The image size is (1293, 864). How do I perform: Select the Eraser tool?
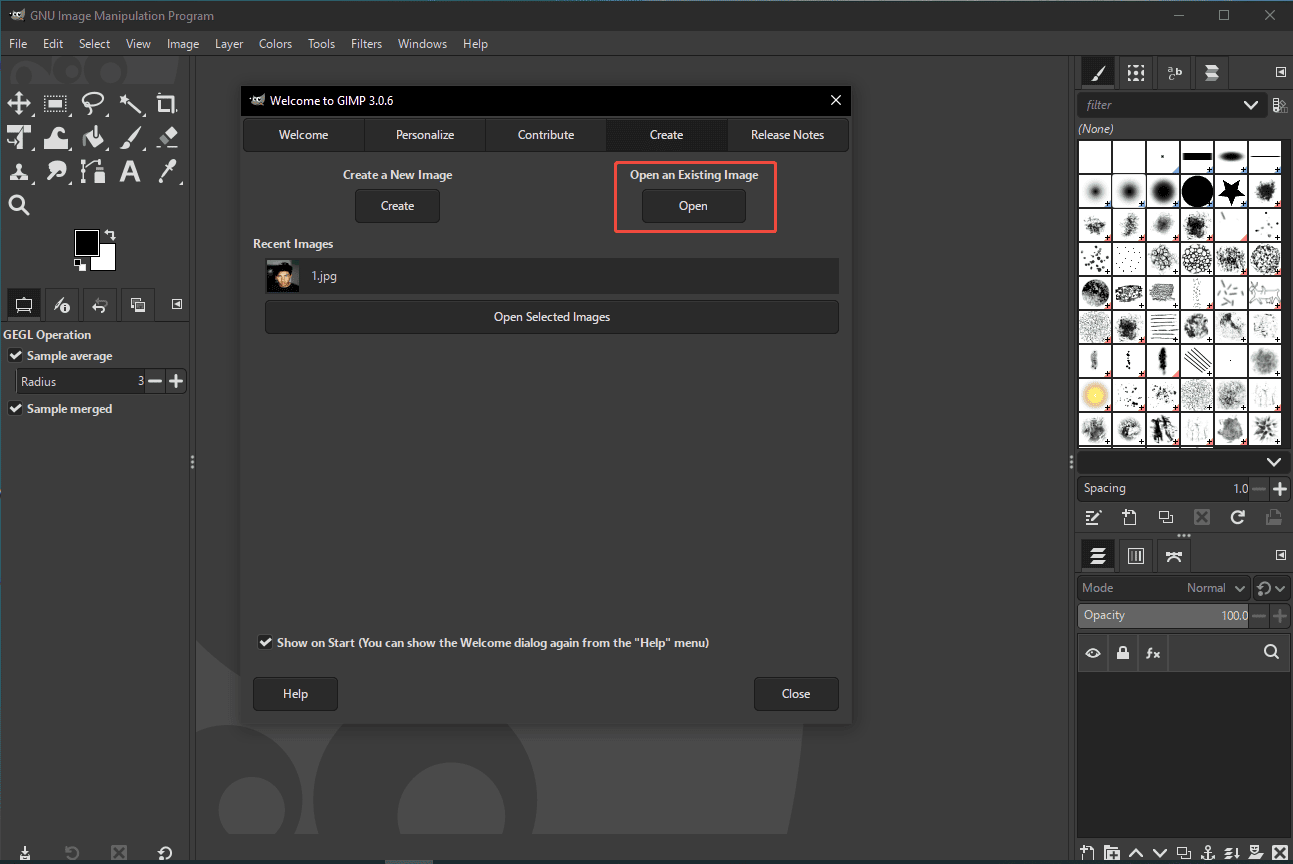pos(166,137)
